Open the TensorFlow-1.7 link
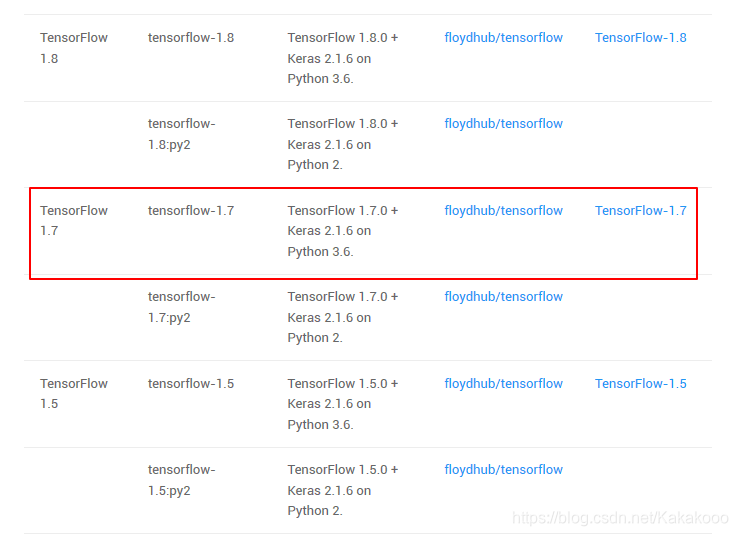This screenshot has width=738, height=536. (641, 211)
